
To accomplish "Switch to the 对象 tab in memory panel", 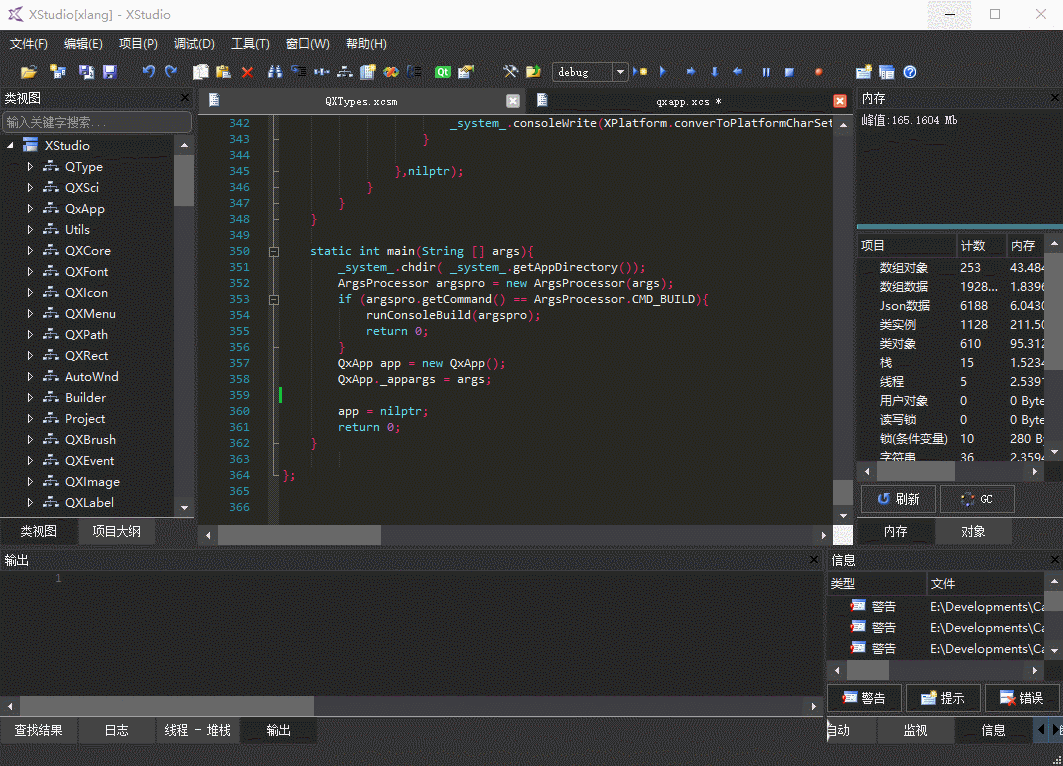I will [x=973, y=531].
